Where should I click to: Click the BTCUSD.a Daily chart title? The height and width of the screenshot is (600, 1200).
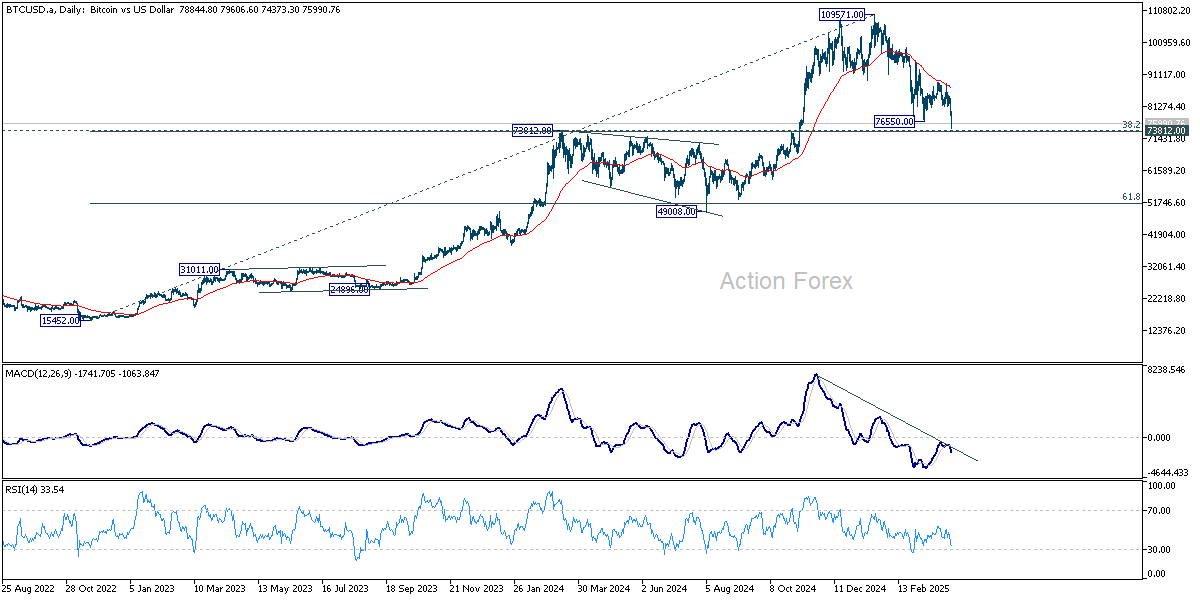tap(172, 9)
